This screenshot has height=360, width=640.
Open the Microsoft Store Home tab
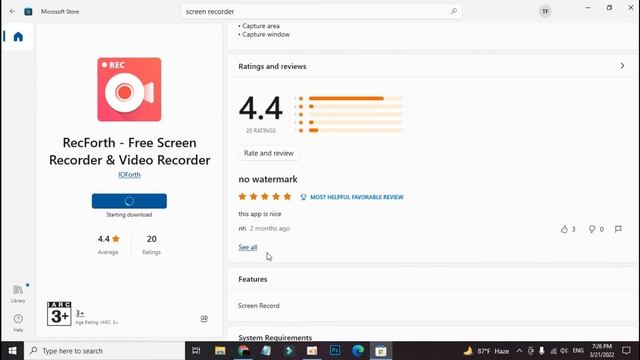pyautogui.click(x=18, y=37)
